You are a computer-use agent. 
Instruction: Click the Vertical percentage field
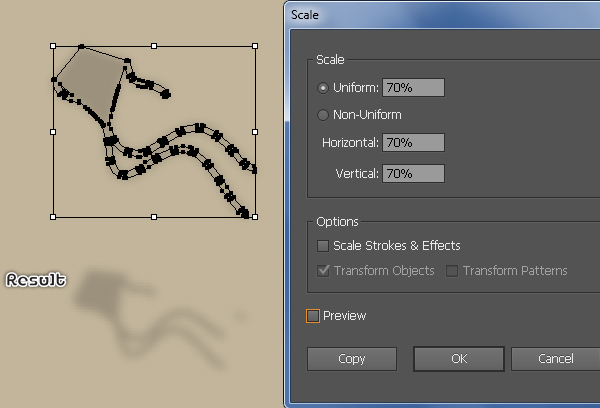[413, 173]
